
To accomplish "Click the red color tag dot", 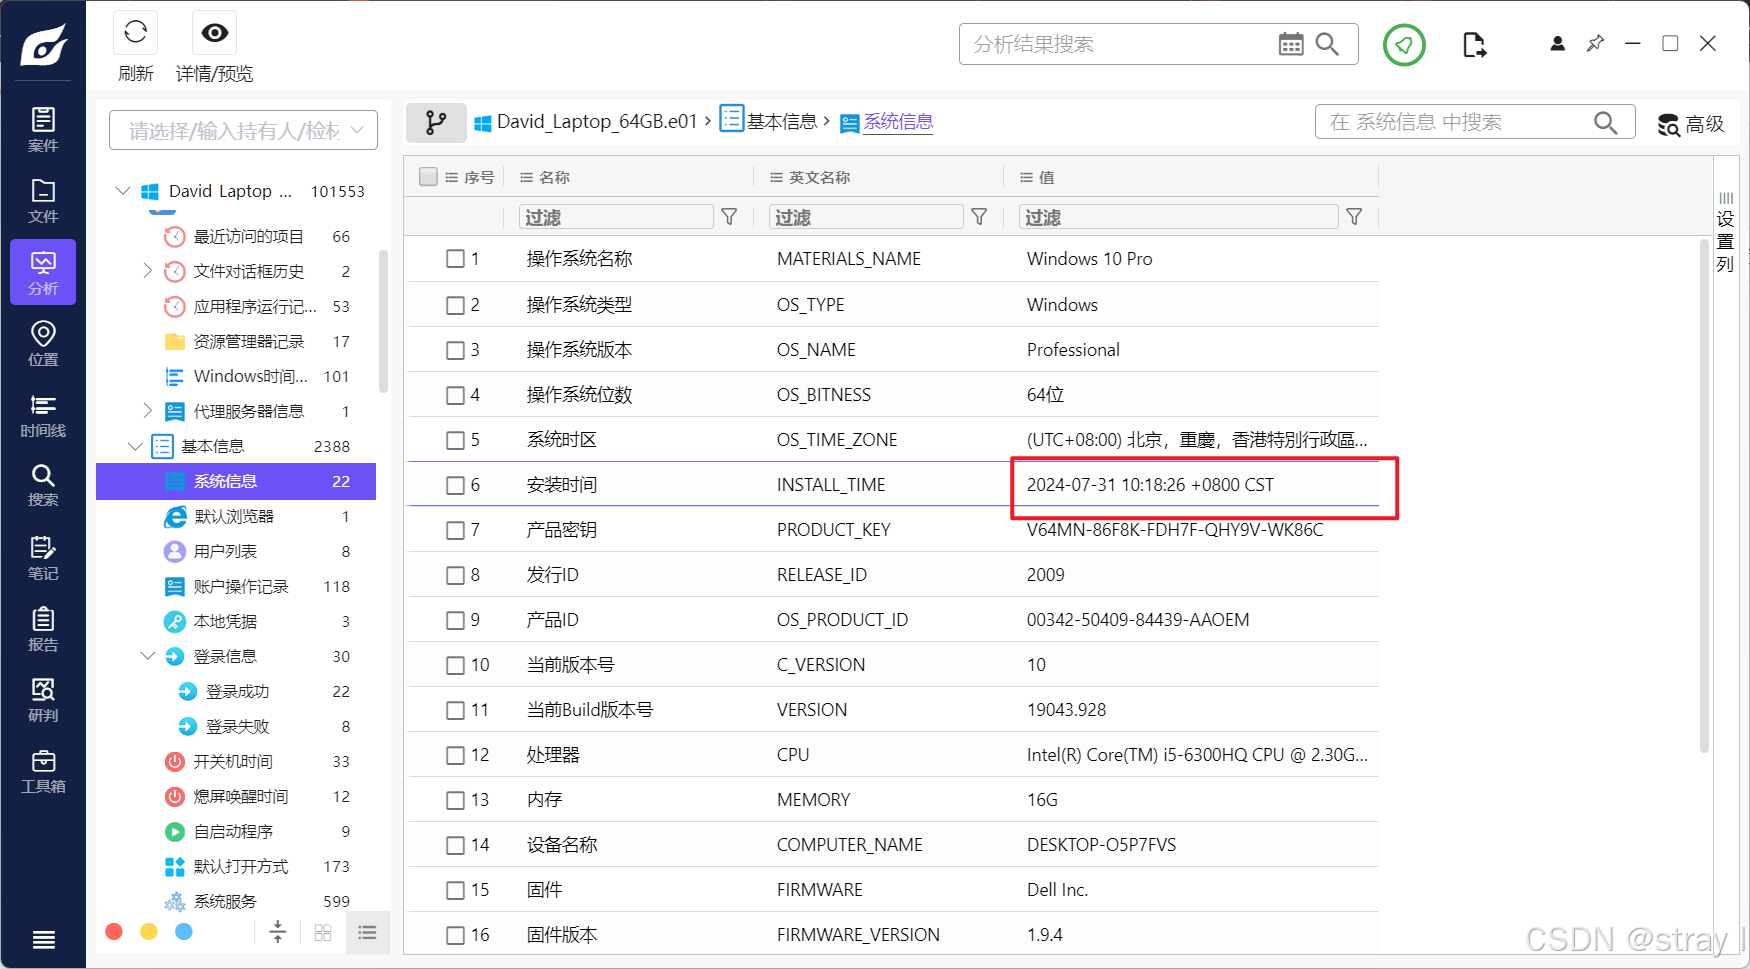I will pos(114,932).
